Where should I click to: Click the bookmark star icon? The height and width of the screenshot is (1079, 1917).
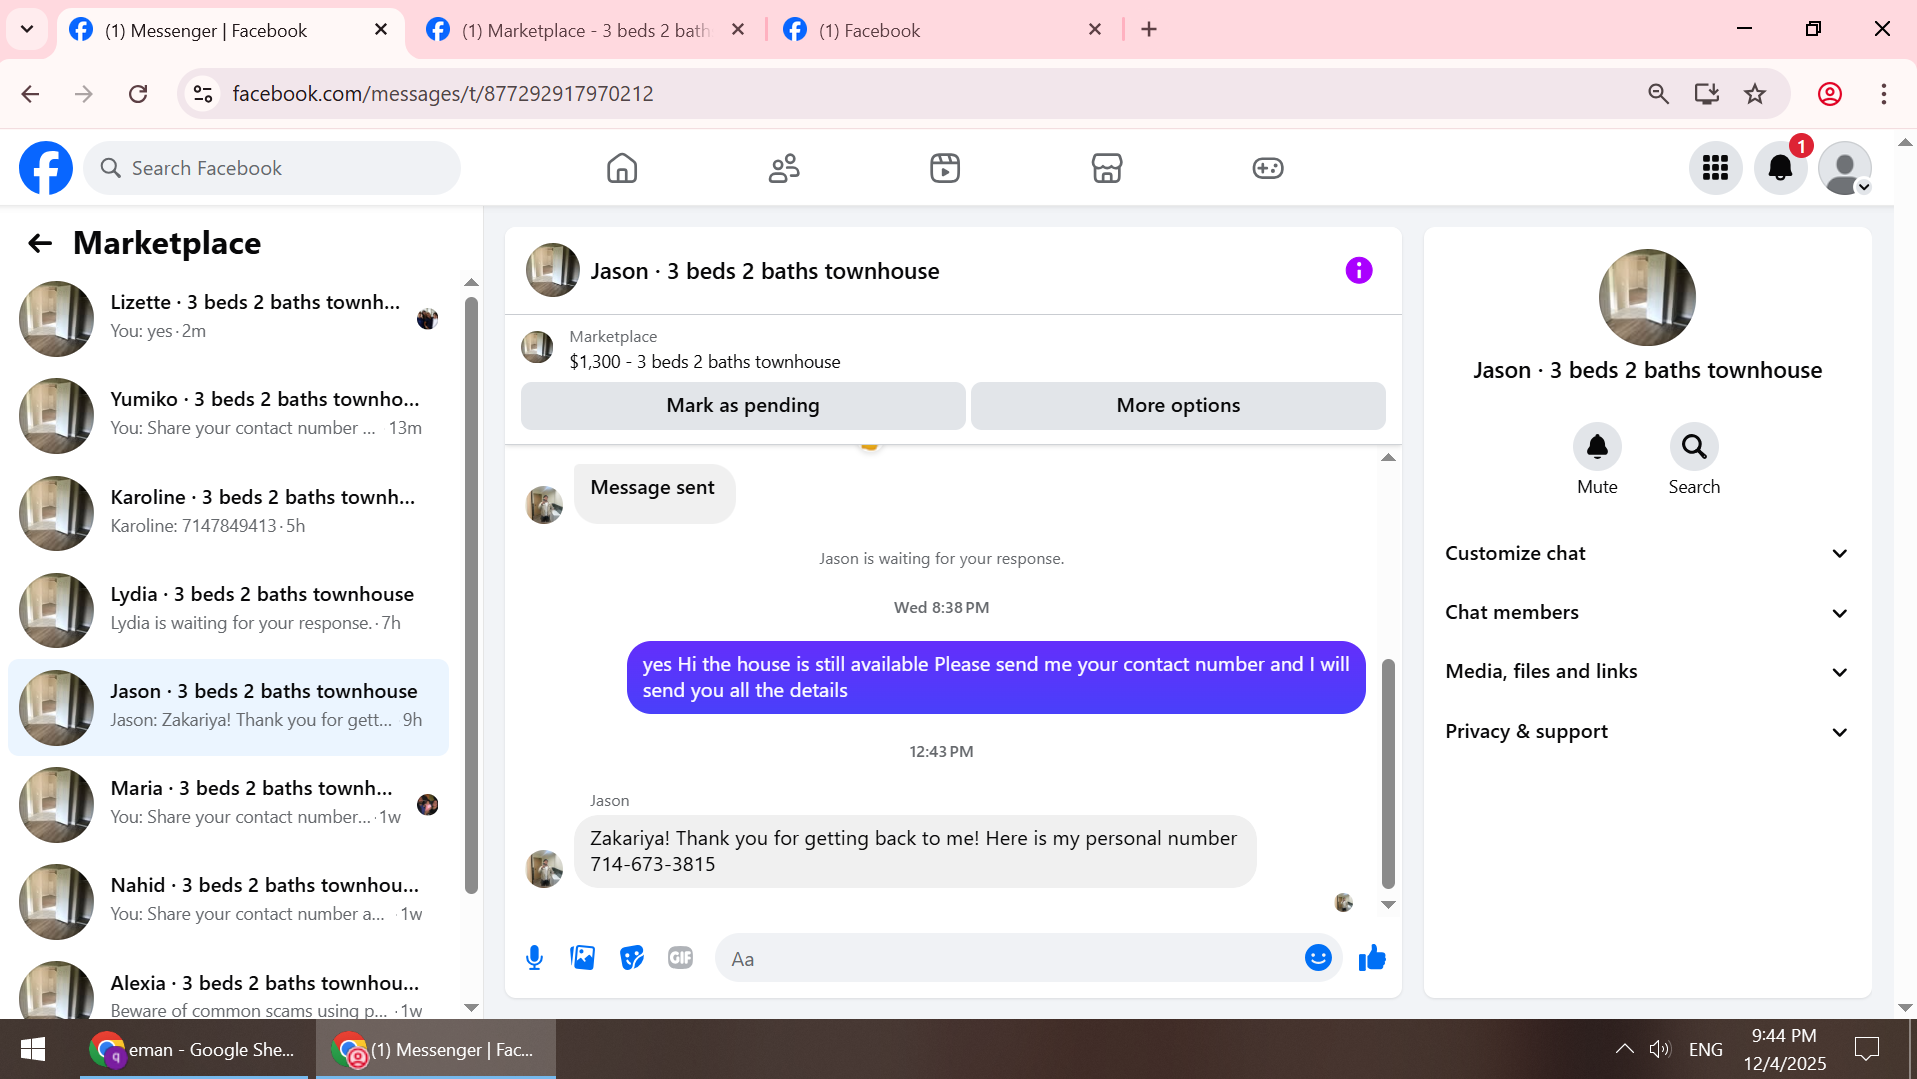pos(1755,94)
